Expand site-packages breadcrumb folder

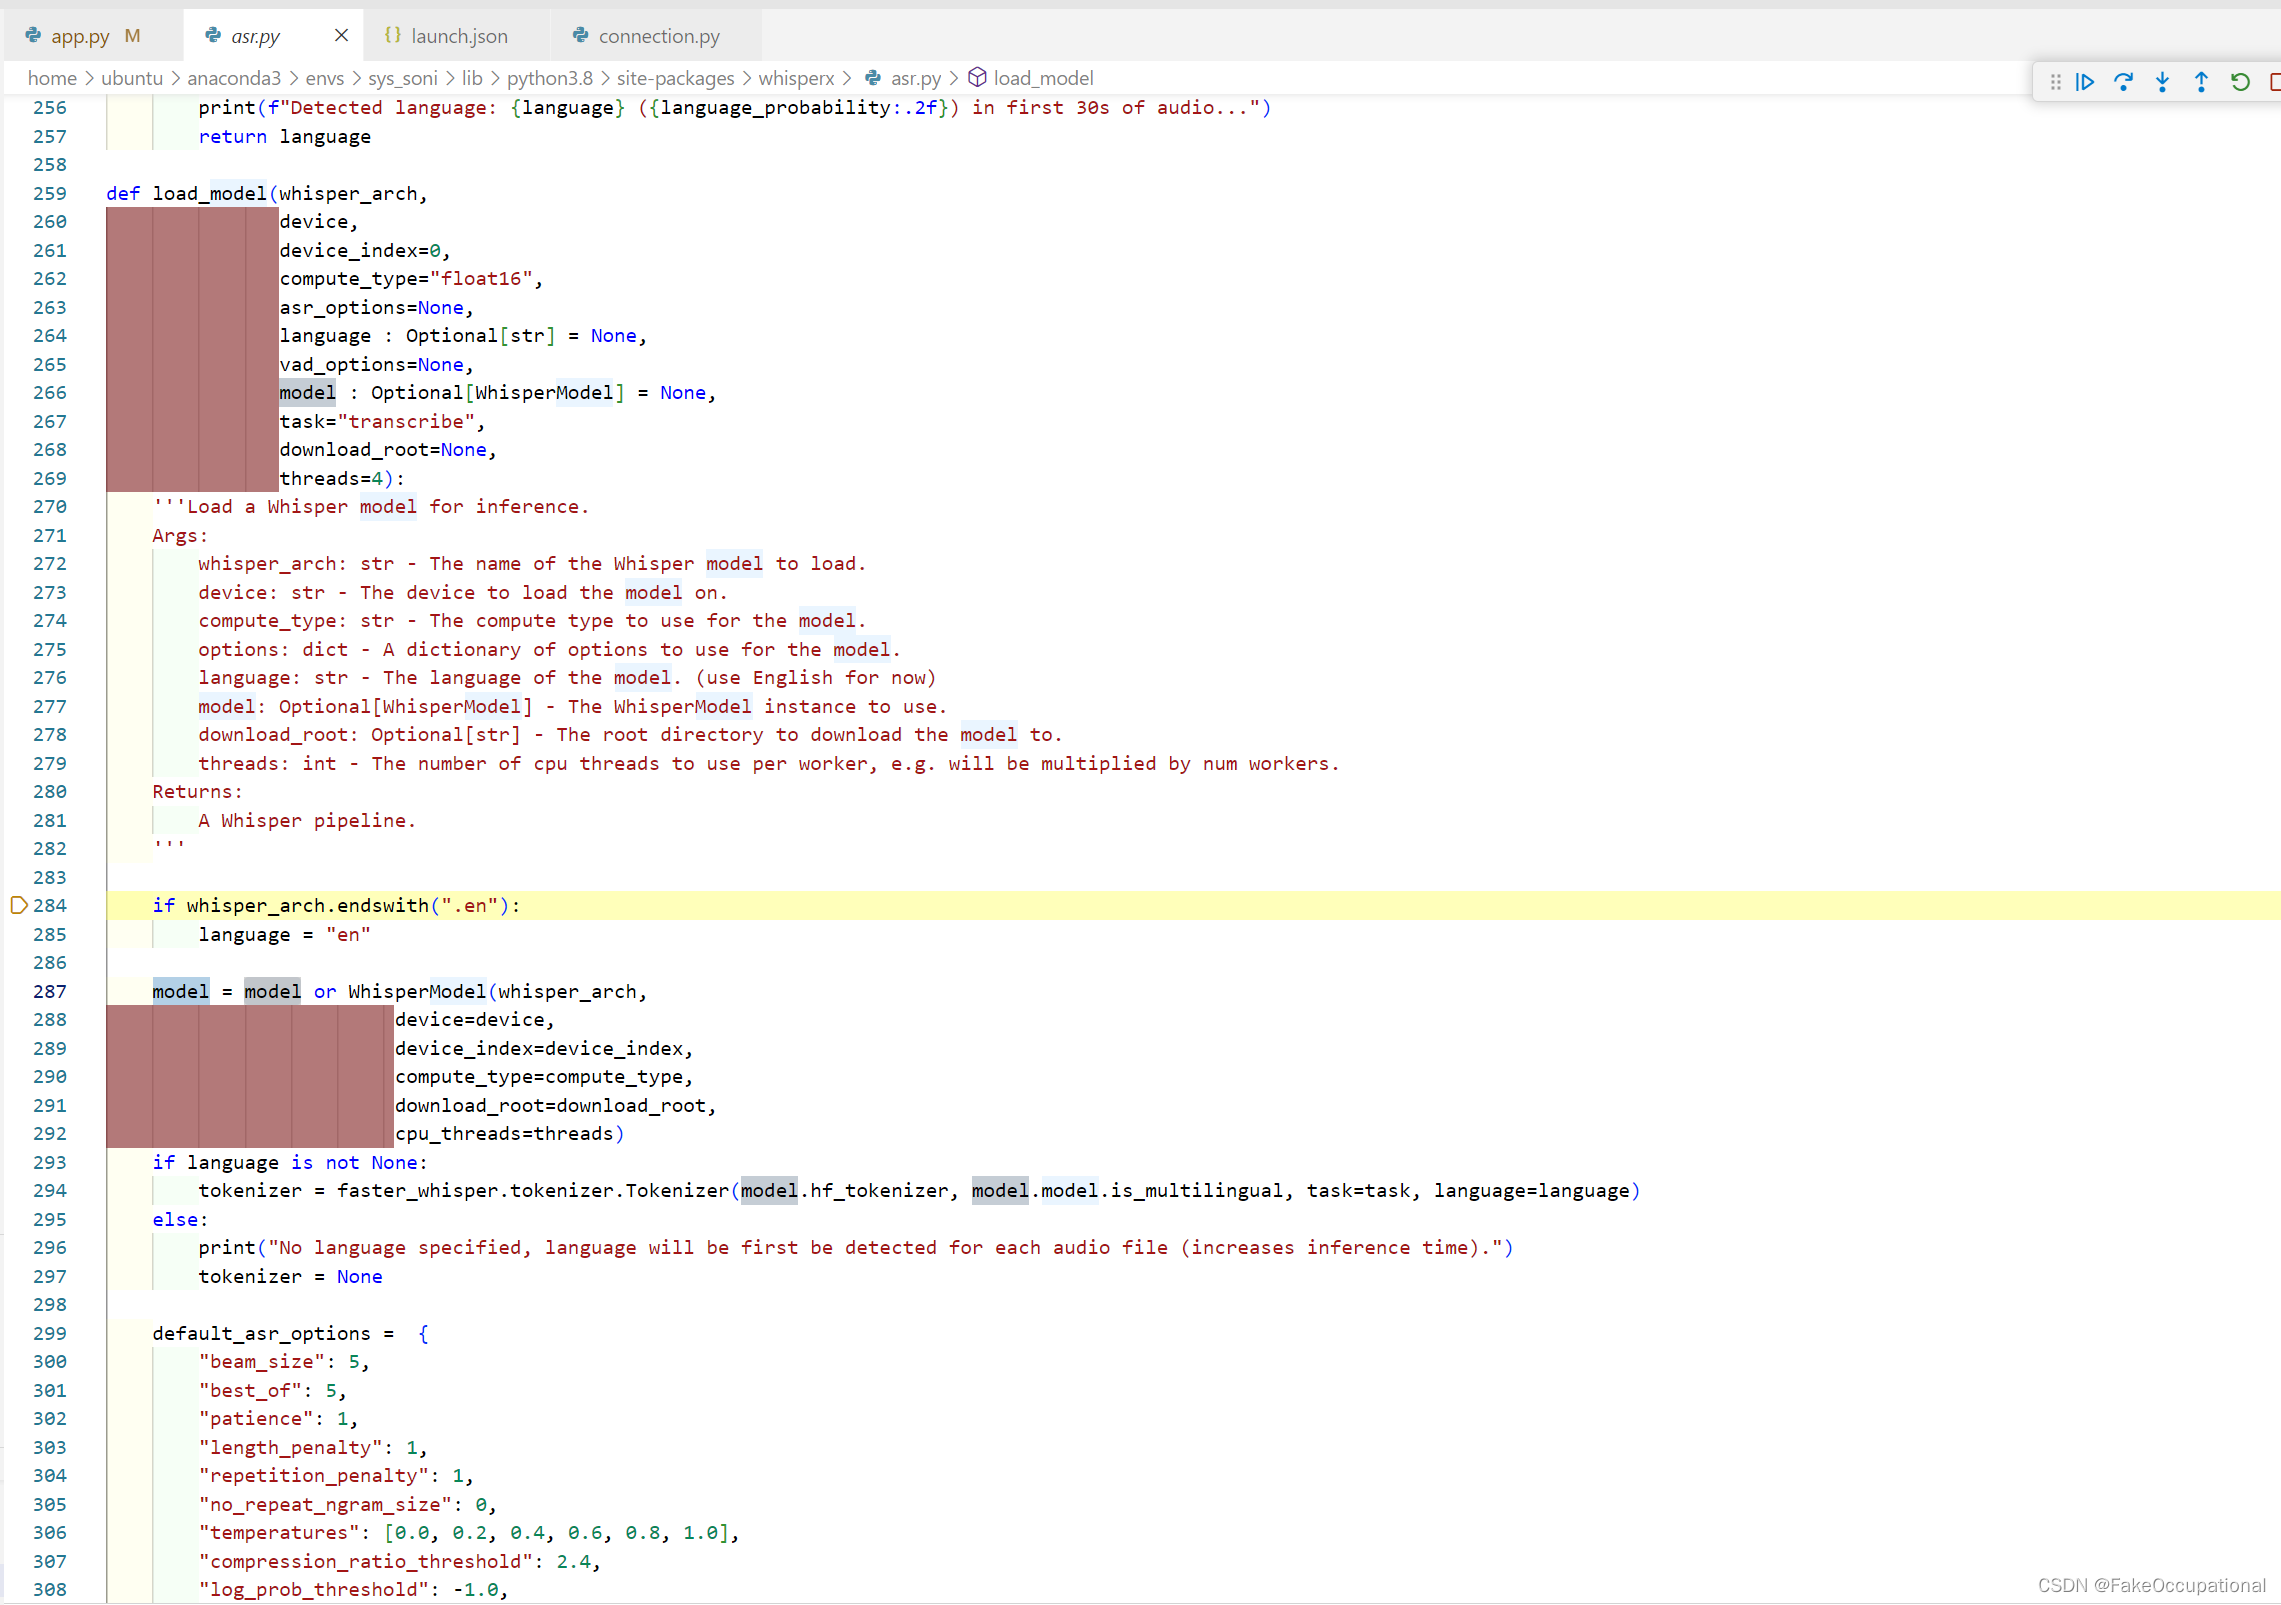pos(675,78)
